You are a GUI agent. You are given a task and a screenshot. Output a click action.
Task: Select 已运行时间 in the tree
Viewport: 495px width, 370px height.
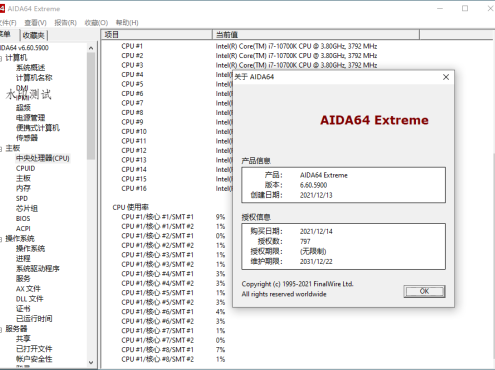pos(34,319)
